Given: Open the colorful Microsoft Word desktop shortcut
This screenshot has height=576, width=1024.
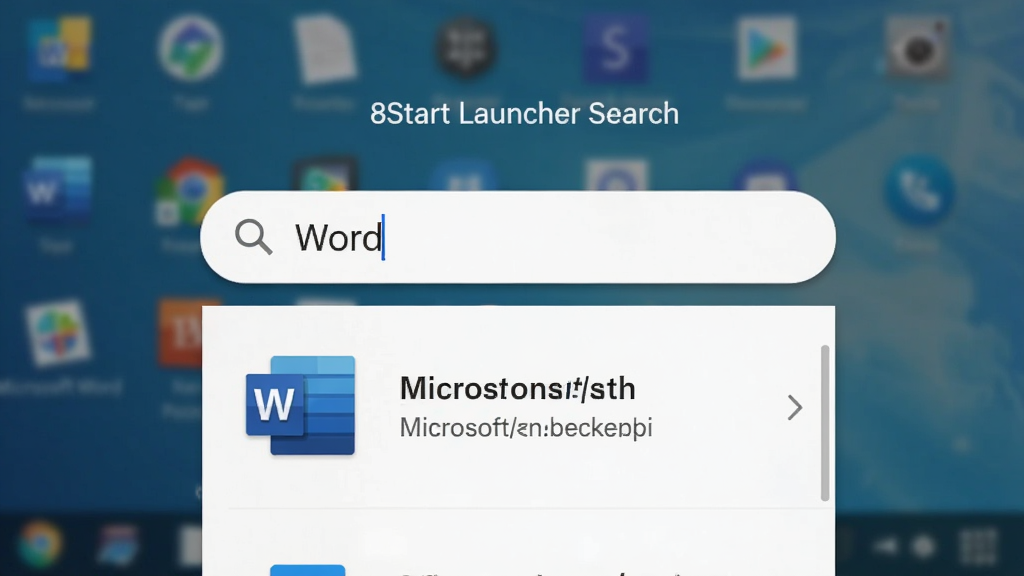Looking at the screenshot, I should click(57, 333).
